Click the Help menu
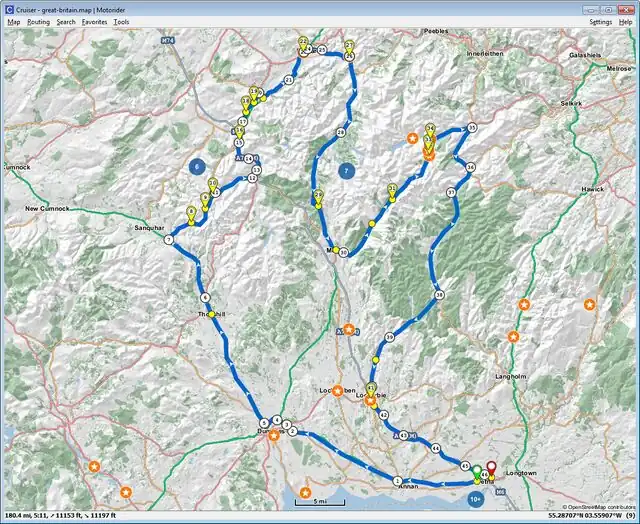Screen dimensions: 640x524 (x=625, y=21)
